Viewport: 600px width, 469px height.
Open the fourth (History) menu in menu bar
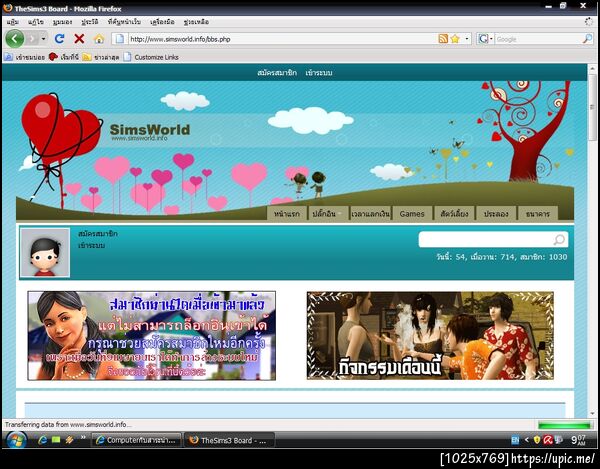[x=90, y=22]
